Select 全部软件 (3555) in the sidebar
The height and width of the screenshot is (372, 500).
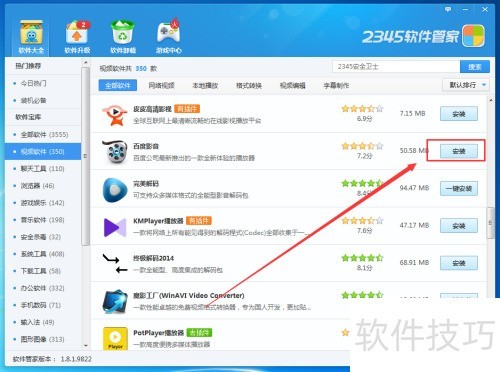pyautogui.click(x=43, y=135)
